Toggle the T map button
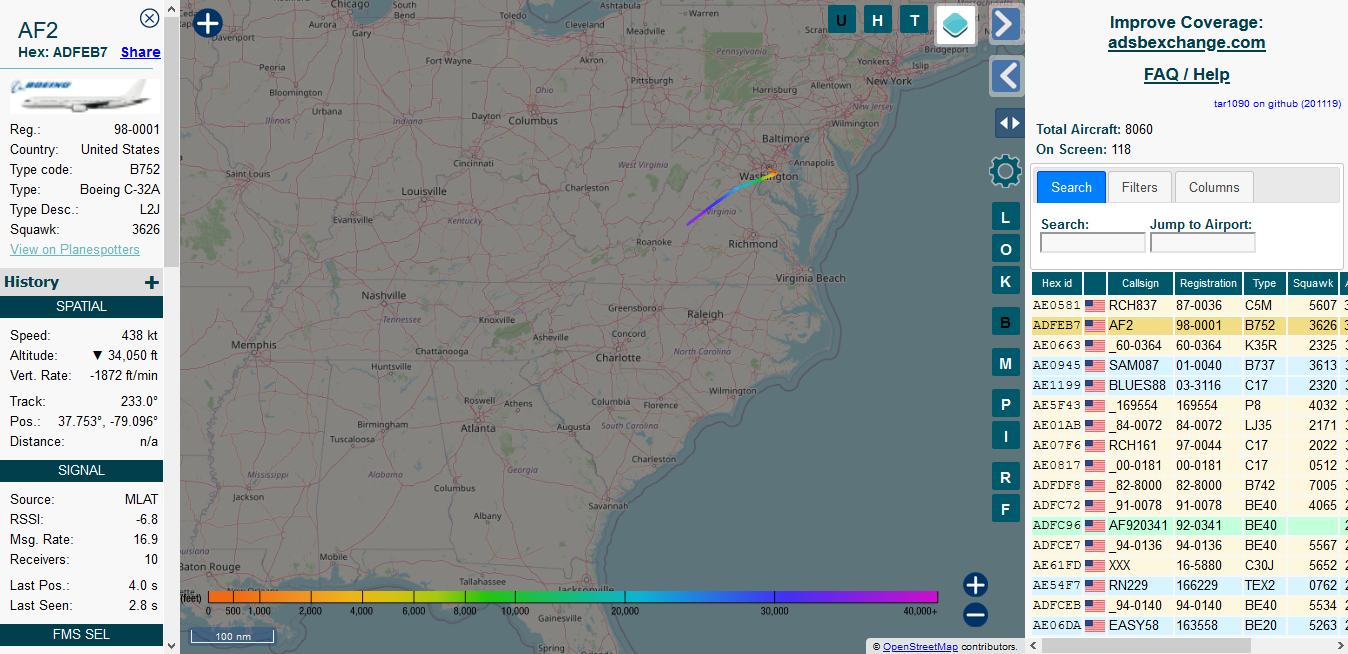 pos(914,19)
